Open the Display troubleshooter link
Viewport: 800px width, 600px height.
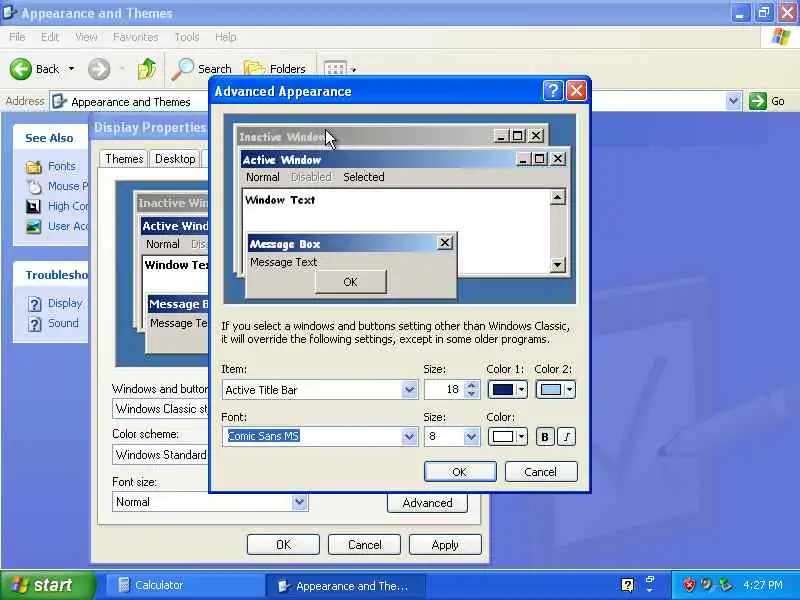(x=65, y=303)
